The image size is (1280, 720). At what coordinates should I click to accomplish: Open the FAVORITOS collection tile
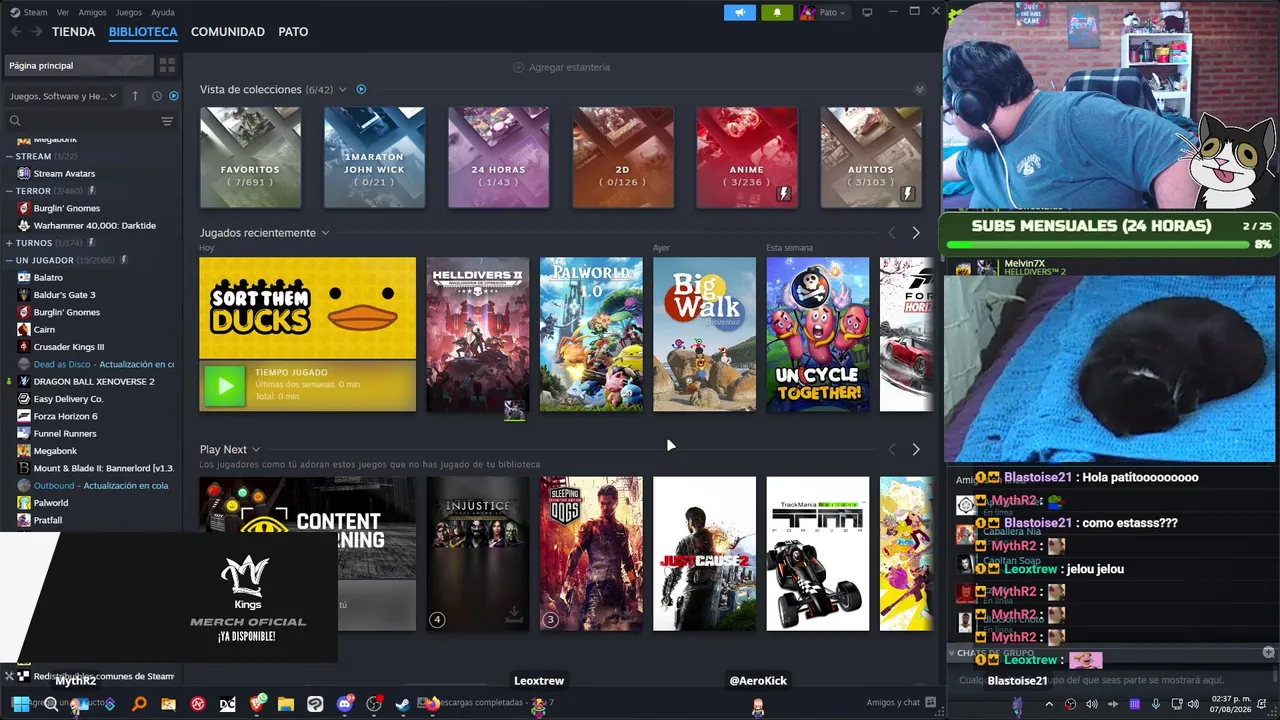(x=250, y=157)
